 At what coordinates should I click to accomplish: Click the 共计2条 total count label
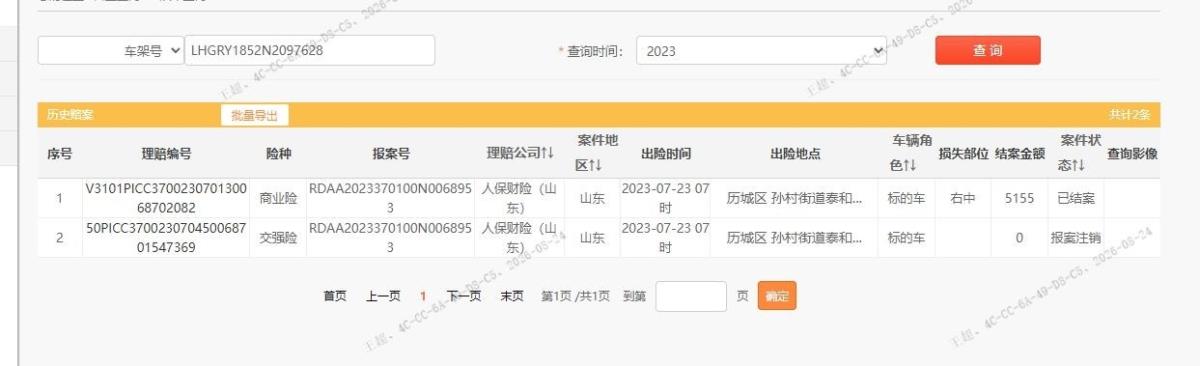point(1129,115)
